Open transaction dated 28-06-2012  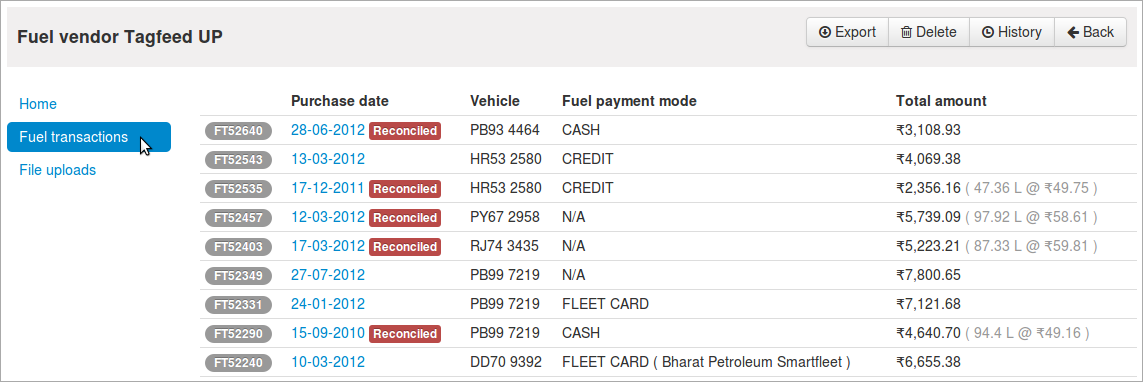(x=327, y=130)
